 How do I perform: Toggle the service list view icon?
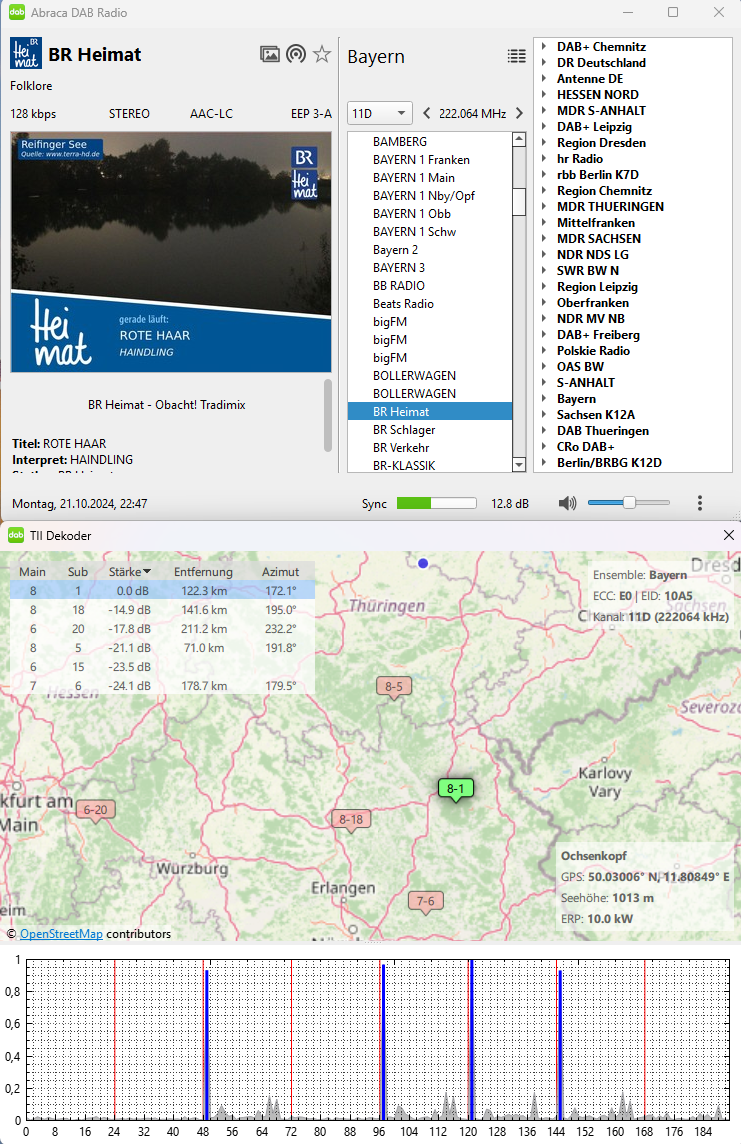[516, 56]
